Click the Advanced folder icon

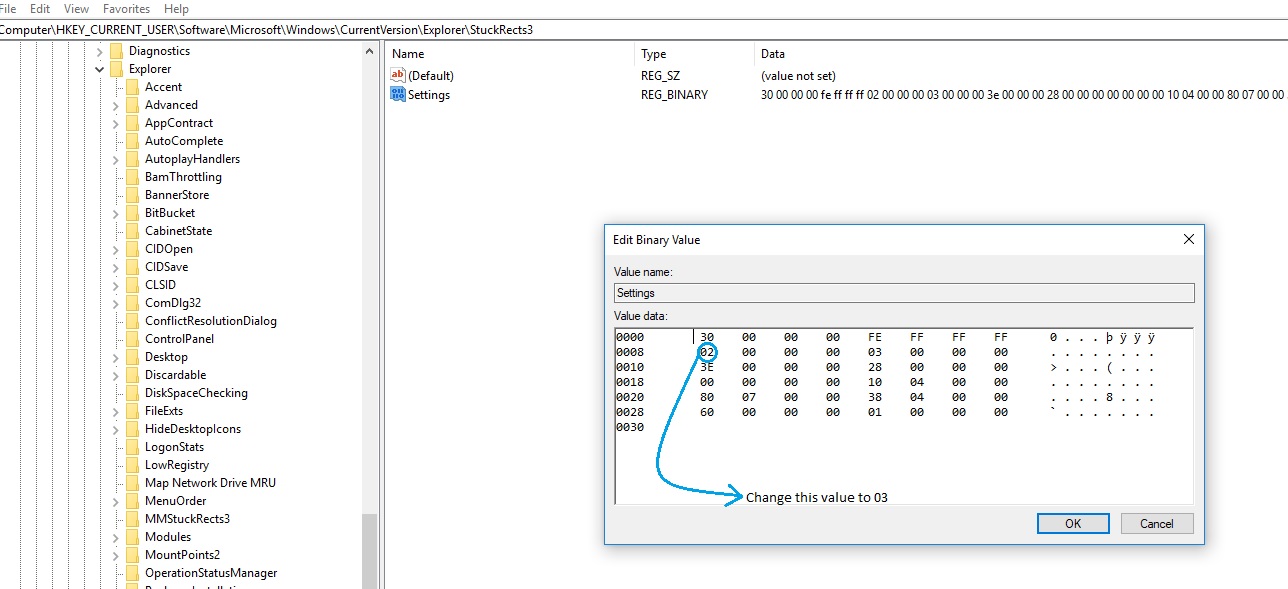pyautogui.click(x=132, y=105)
